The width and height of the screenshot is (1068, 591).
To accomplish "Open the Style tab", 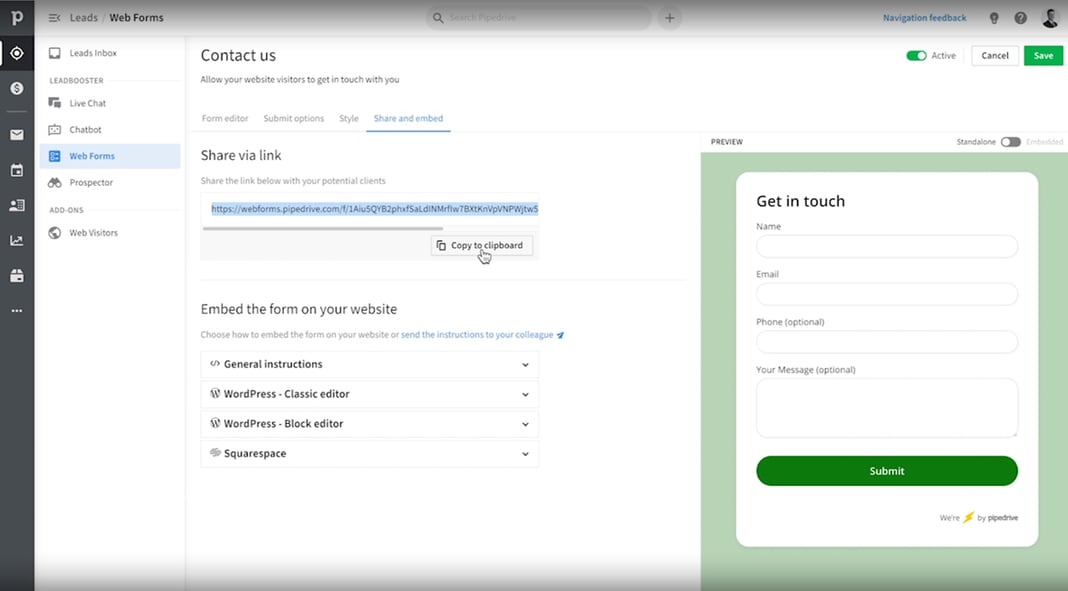I will [348, 118].
